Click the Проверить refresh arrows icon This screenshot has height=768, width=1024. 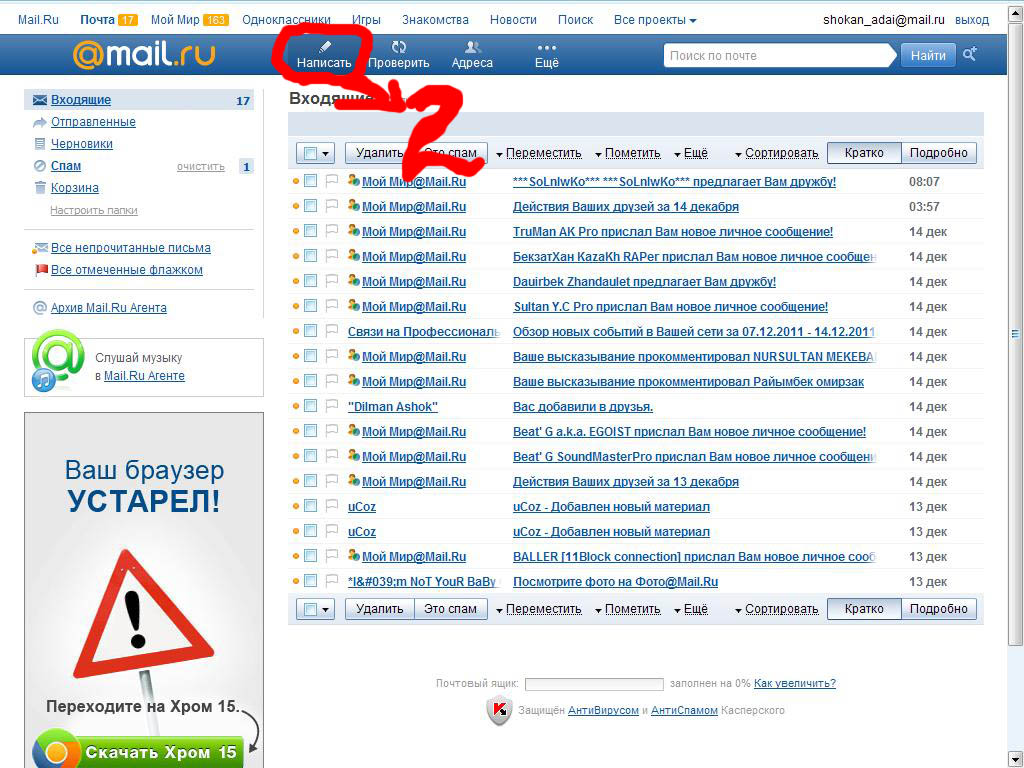[x=398, y=47]
